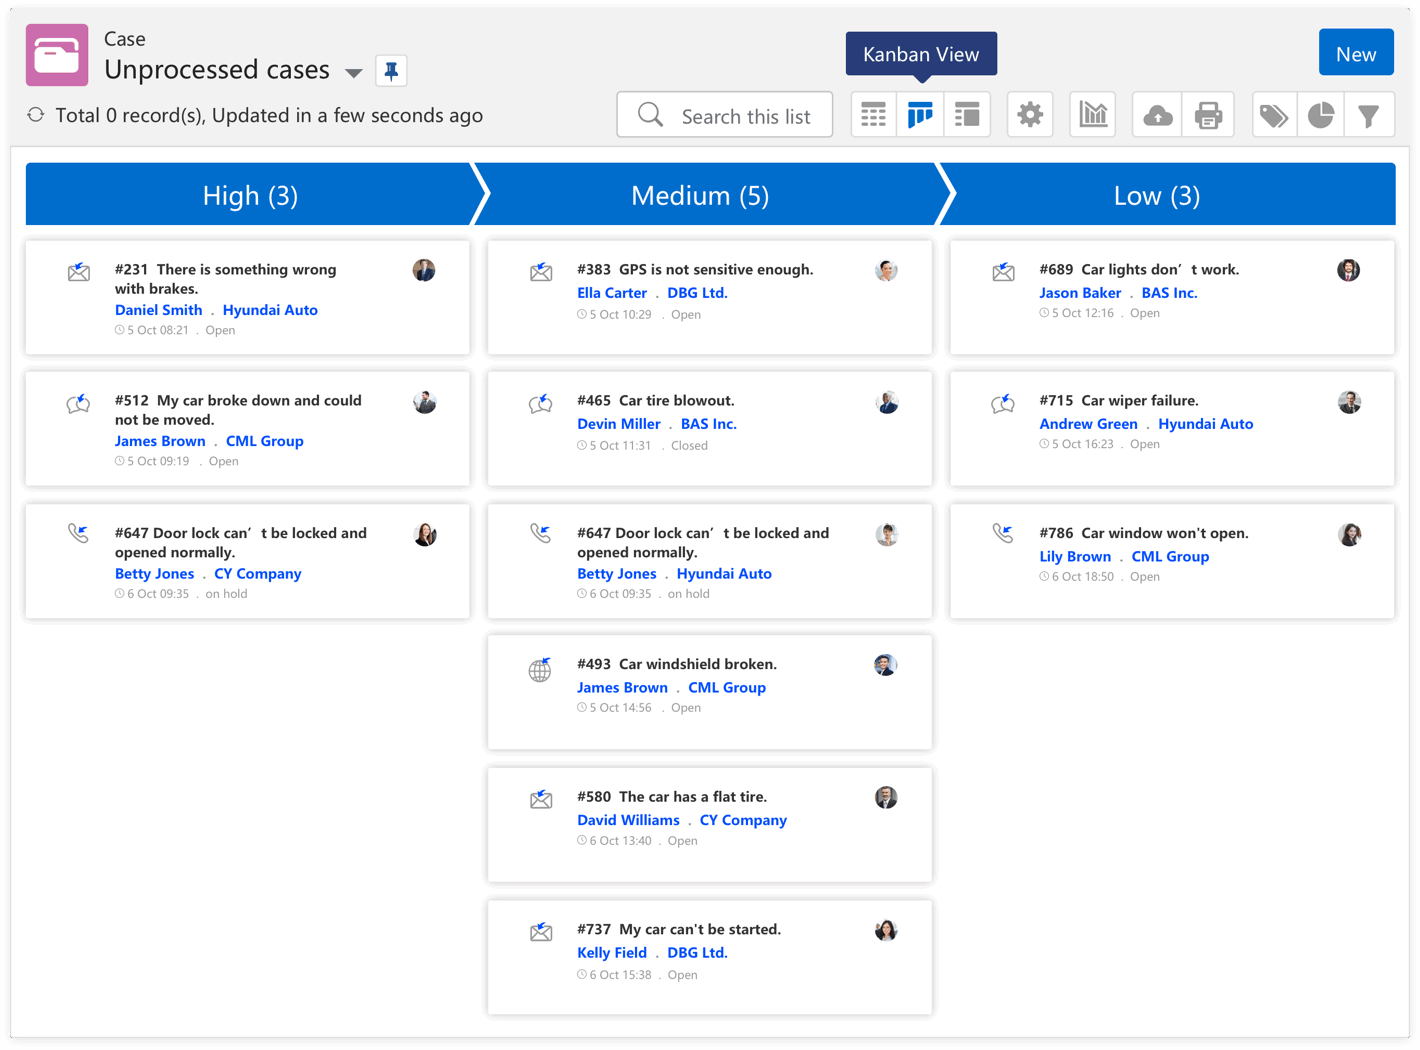Open list settings gear icon
Image resolution: width=1420 pixels, height=1050 pixels.
click(x=1030, y=115)
